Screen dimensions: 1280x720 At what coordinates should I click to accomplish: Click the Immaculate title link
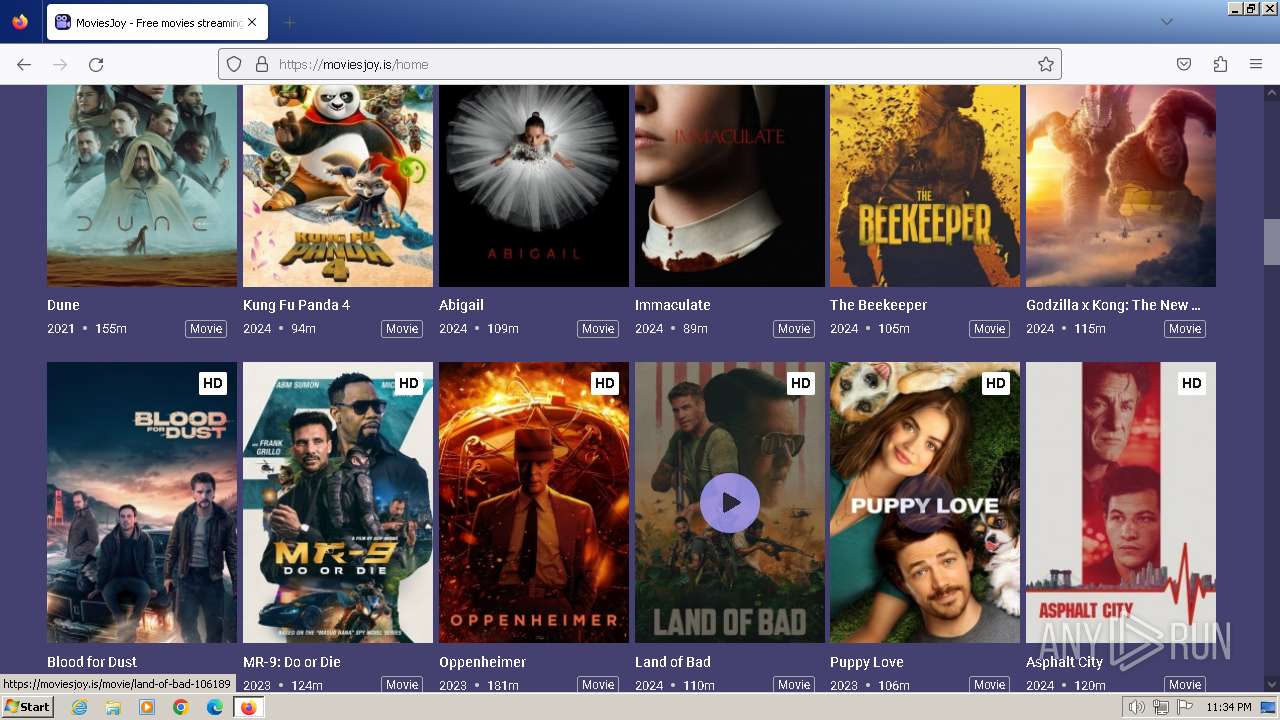point(673,305)
